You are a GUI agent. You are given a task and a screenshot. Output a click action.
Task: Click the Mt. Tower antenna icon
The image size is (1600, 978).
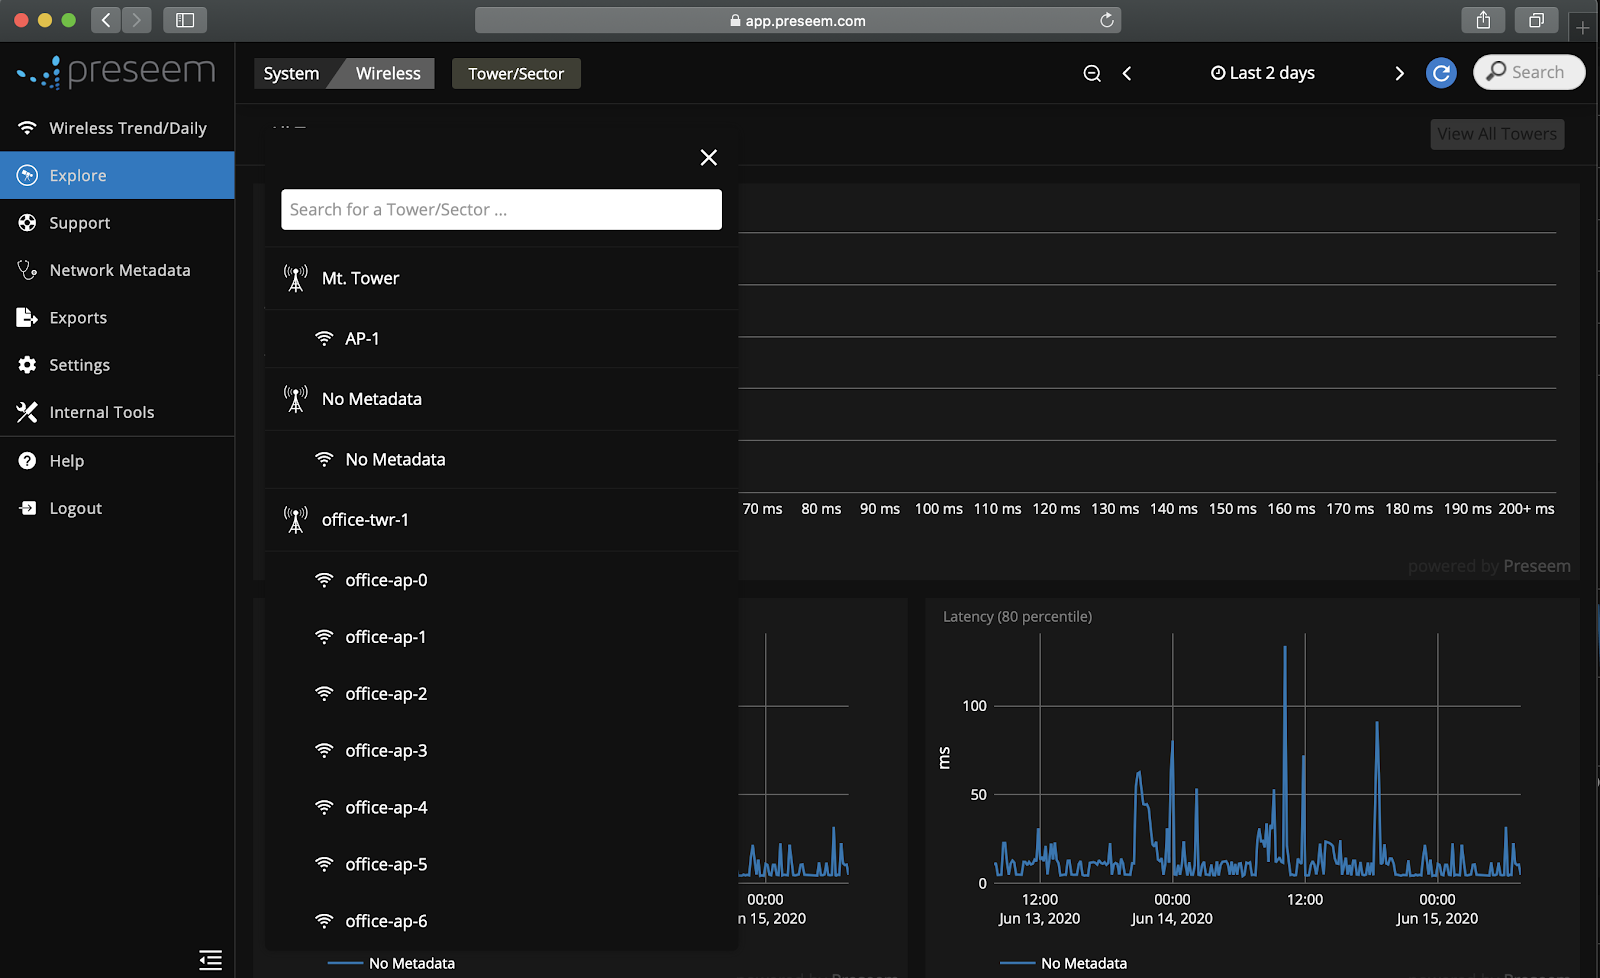click(x=296, y=278)
